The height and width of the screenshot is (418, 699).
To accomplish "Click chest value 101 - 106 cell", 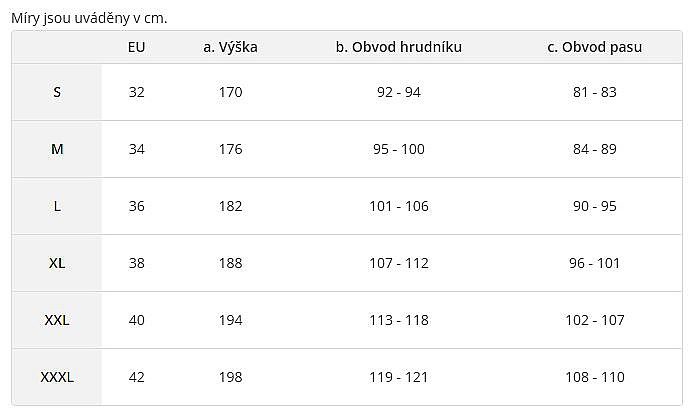I will pos(399,206).
